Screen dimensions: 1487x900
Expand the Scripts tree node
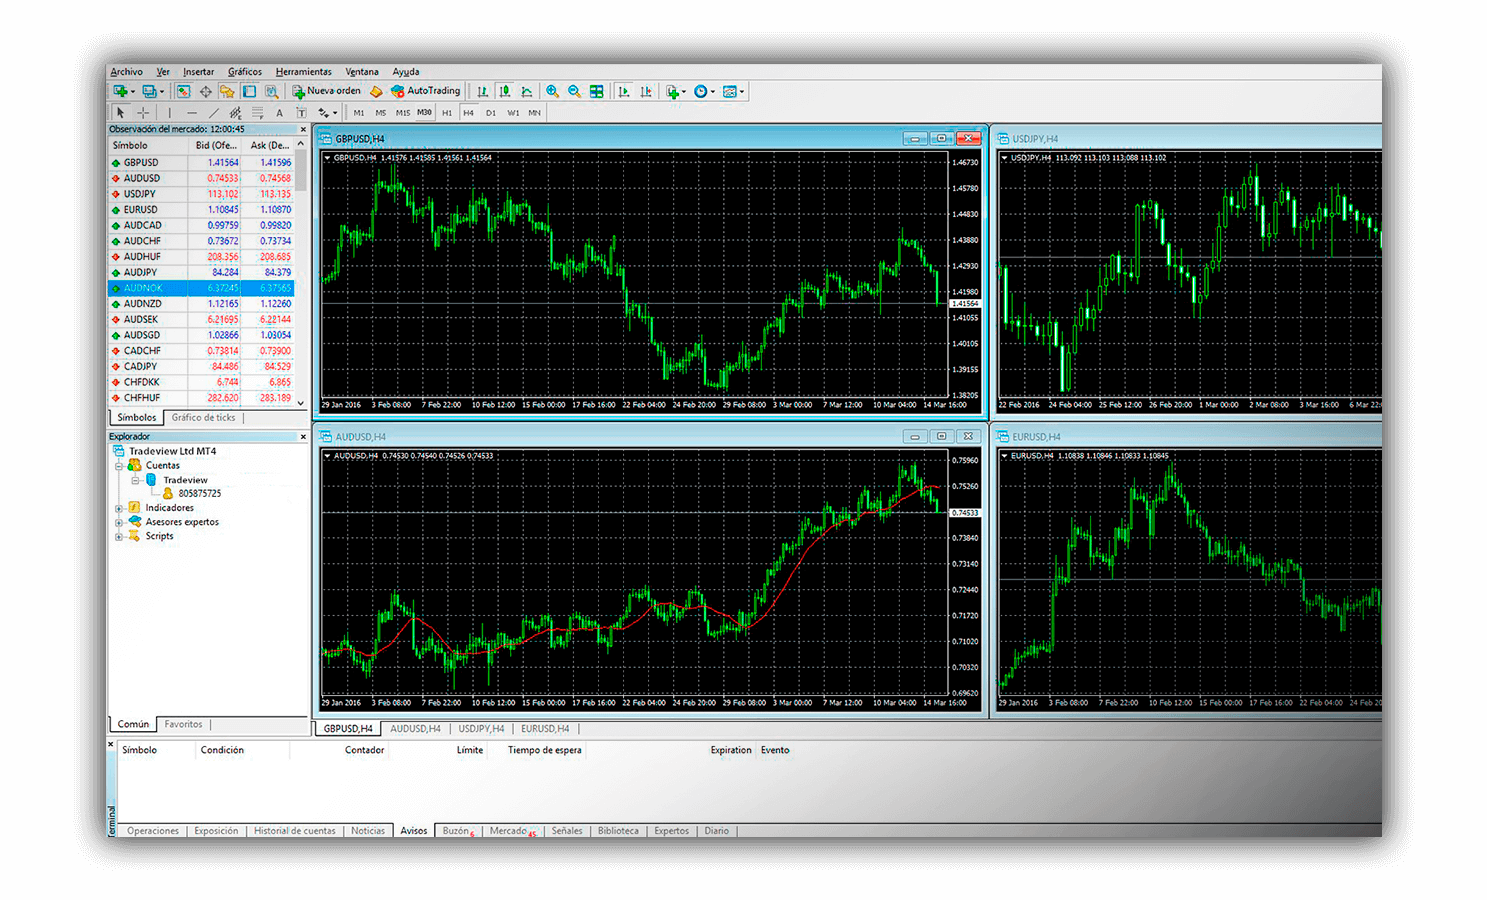119,536
